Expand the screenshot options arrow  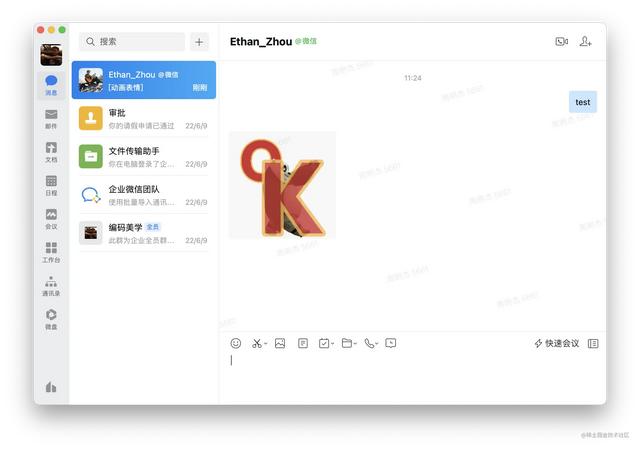[265, 344]
